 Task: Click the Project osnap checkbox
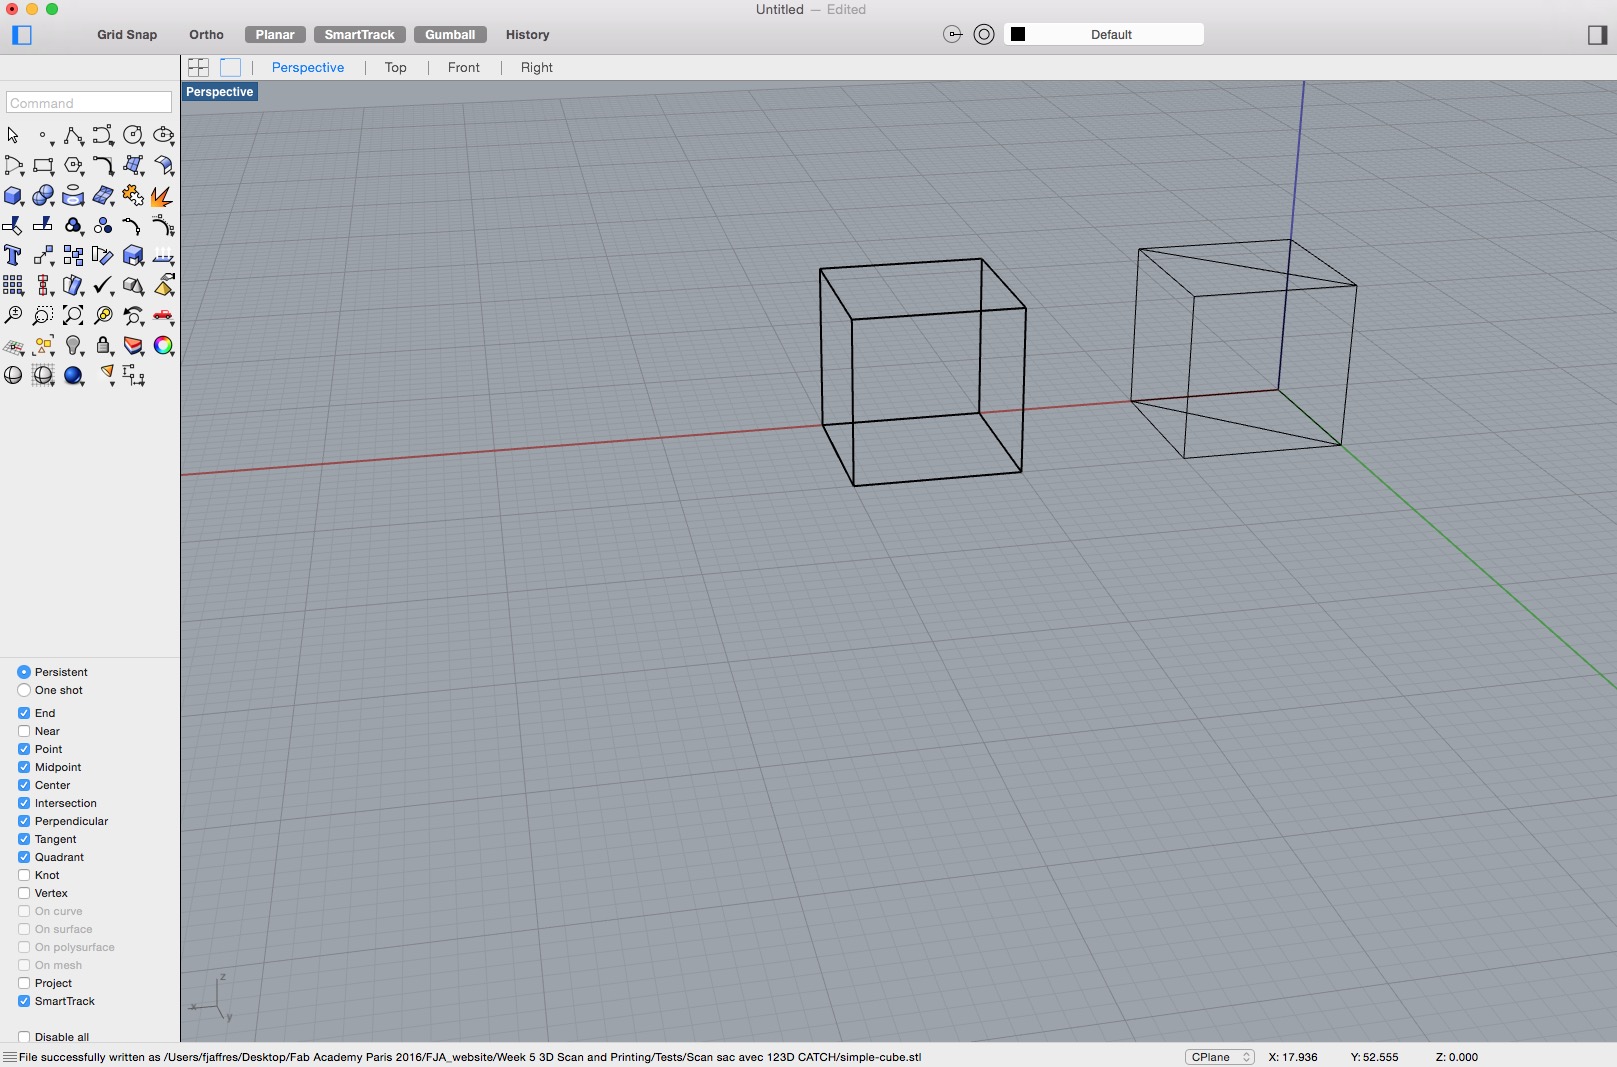pyautogui.click(x=24, y=983)
